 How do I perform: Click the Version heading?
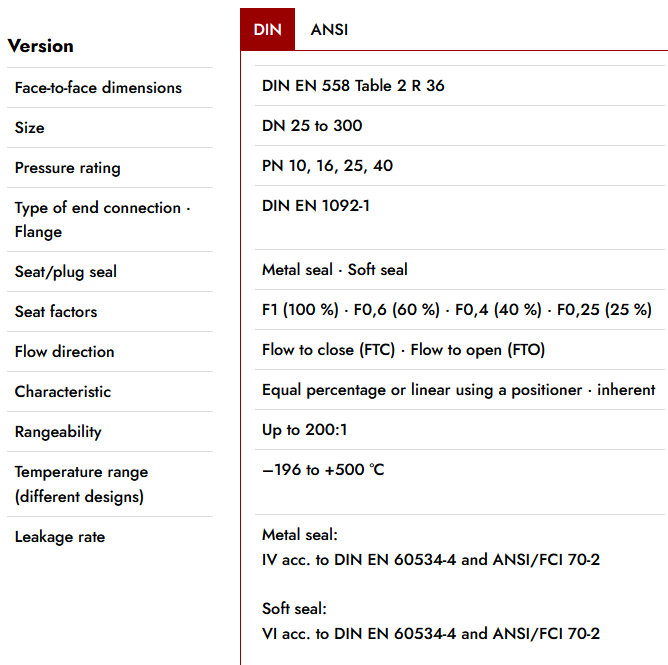41,46
